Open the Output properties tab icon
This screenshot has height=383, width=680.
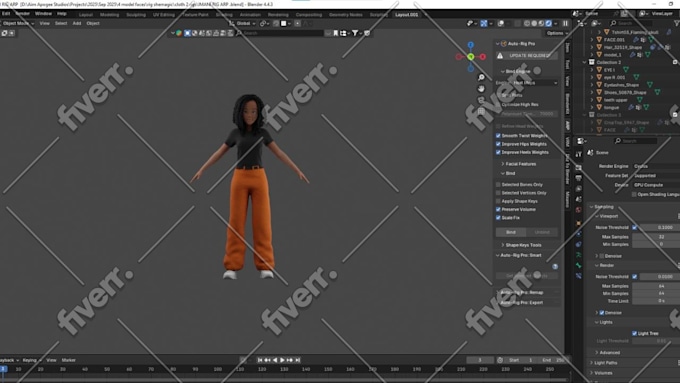(579, 178)
